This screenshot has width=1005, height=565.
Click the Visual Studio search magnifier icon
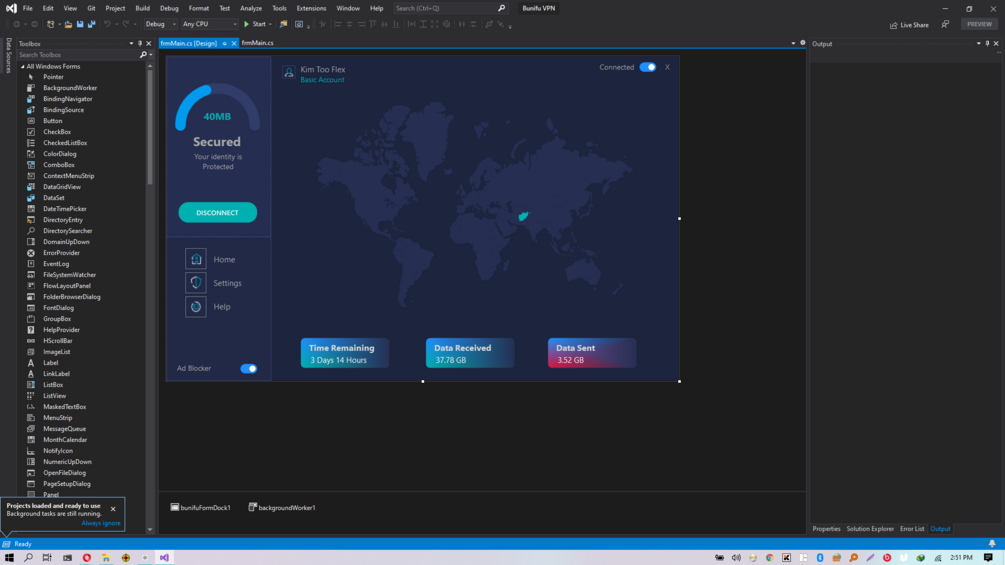[x=502, y=8]
